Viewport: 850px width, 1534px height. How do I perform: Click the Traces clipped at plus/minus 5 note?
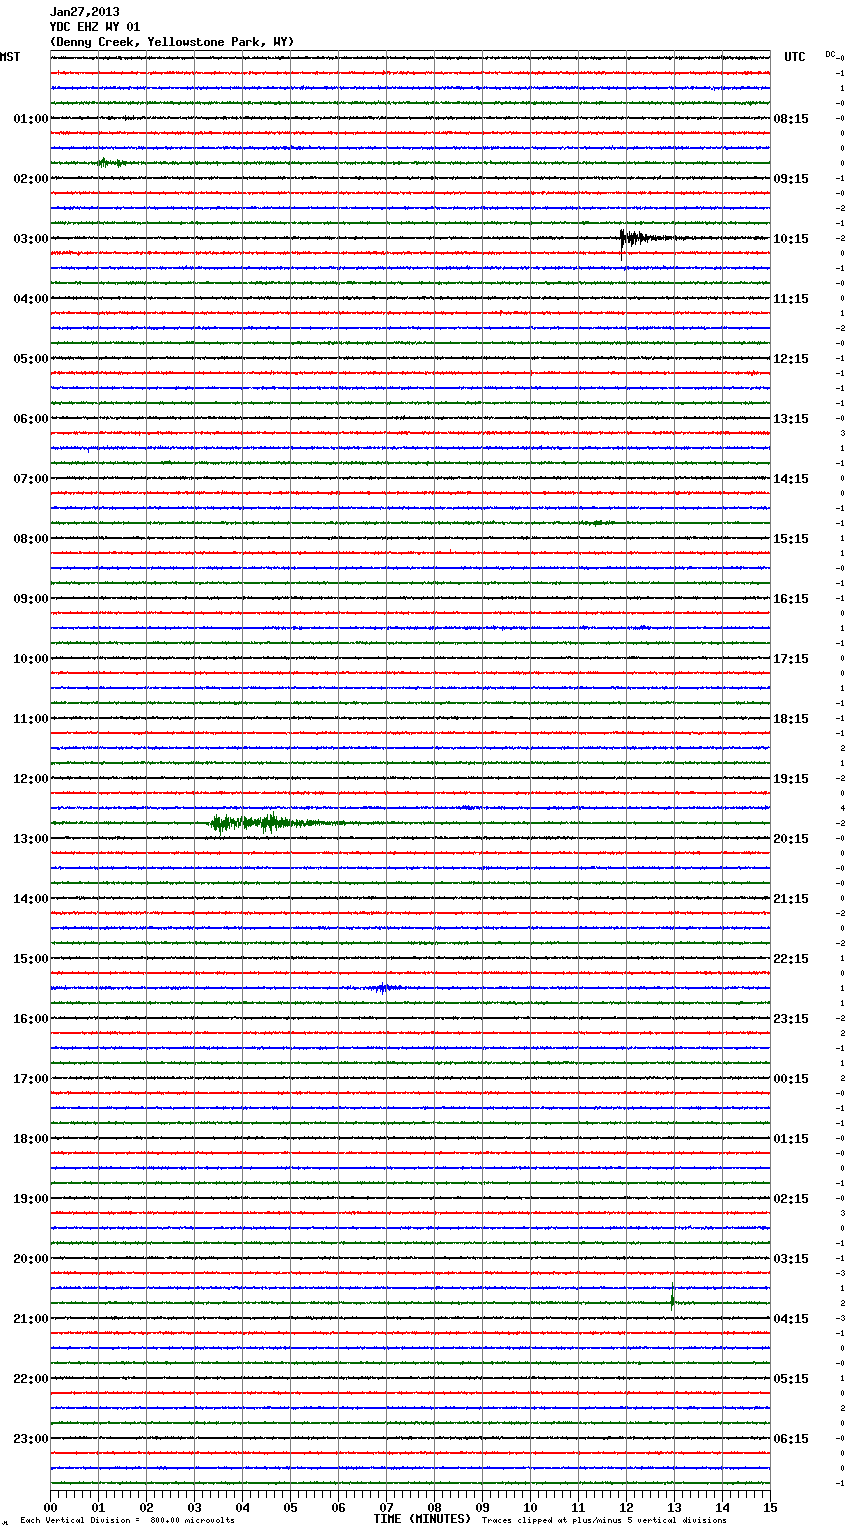click(x=604, y=1521)
